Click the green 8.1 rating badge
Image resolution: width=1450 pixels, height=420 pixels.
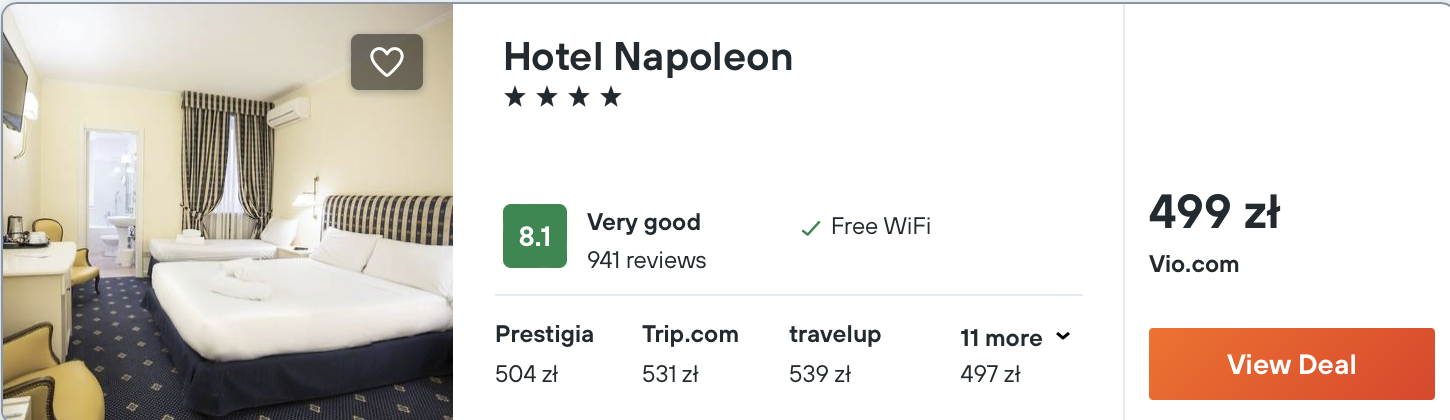[534, 237]
